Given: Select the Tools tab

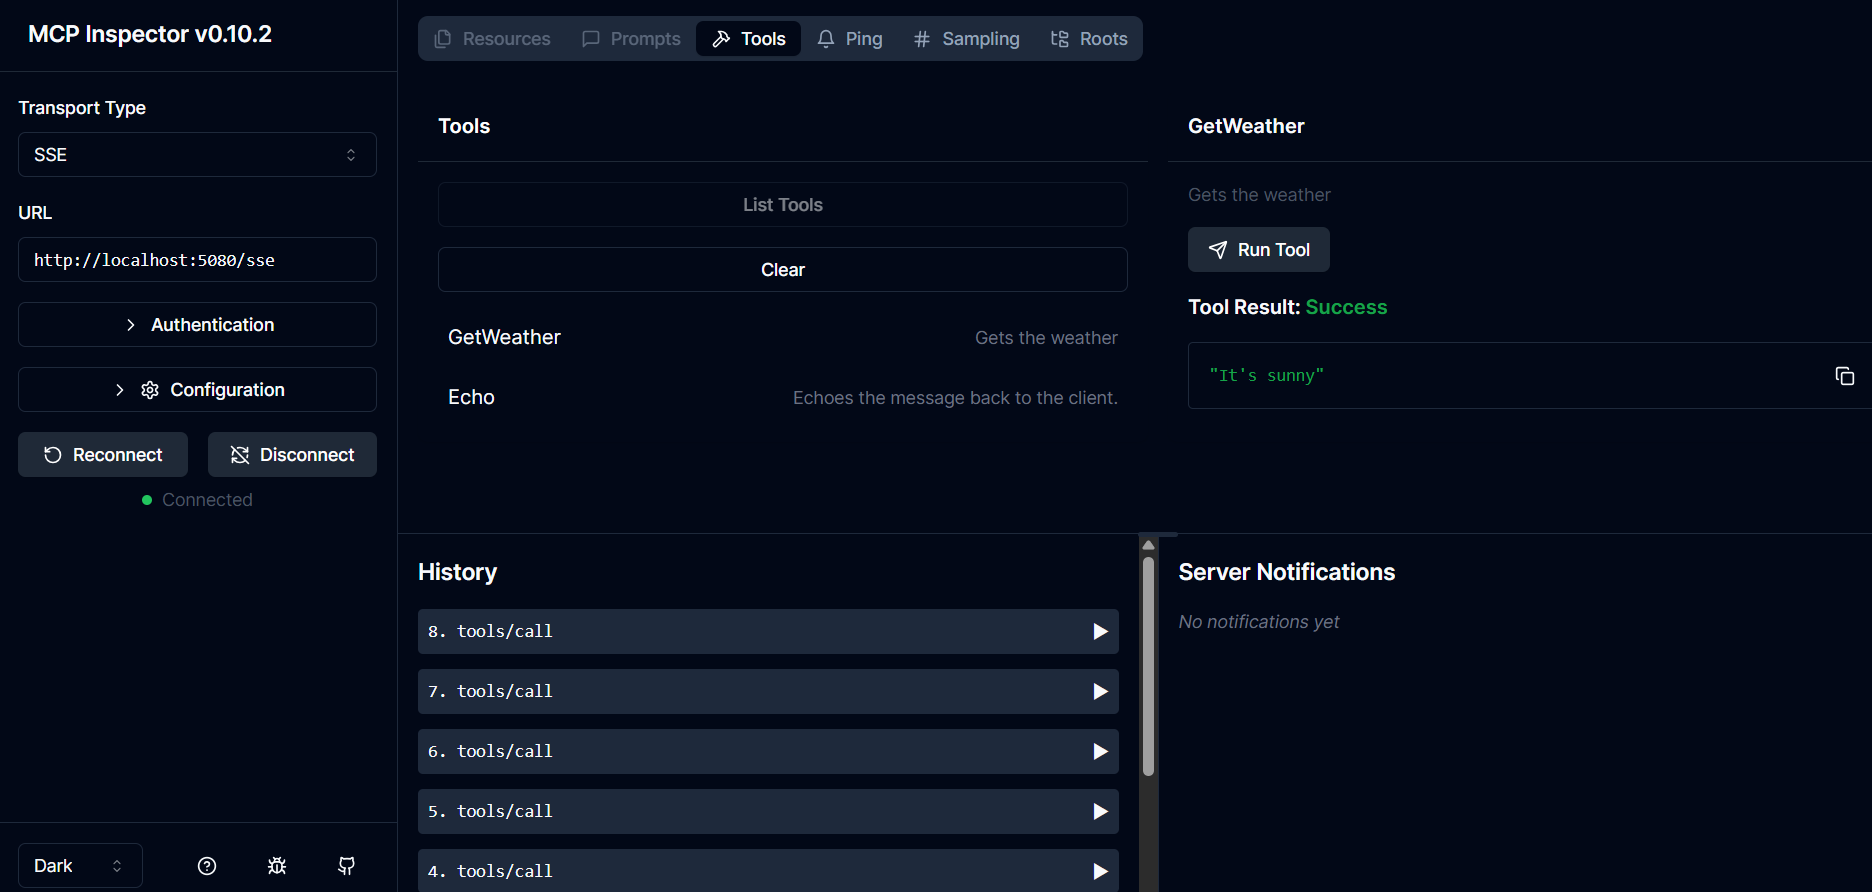Looking at the screenshot, I should point(748,39).
